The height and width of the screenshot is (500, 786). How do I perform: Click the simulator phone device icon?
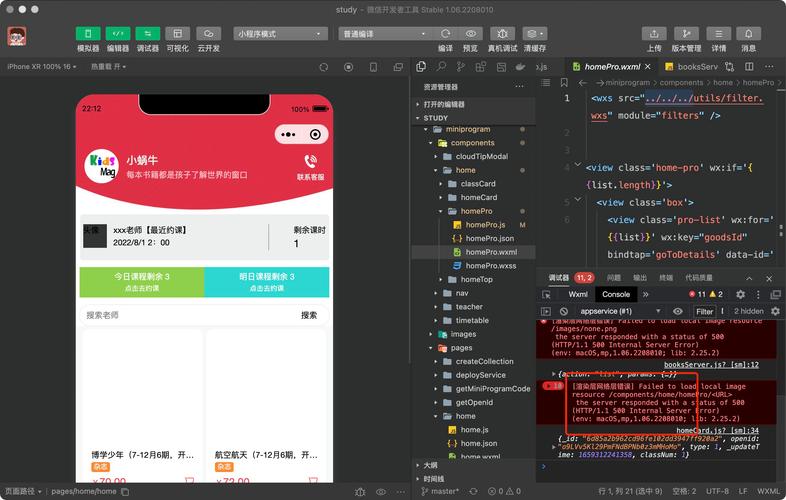pyautogui.click(x=373, y=67)
